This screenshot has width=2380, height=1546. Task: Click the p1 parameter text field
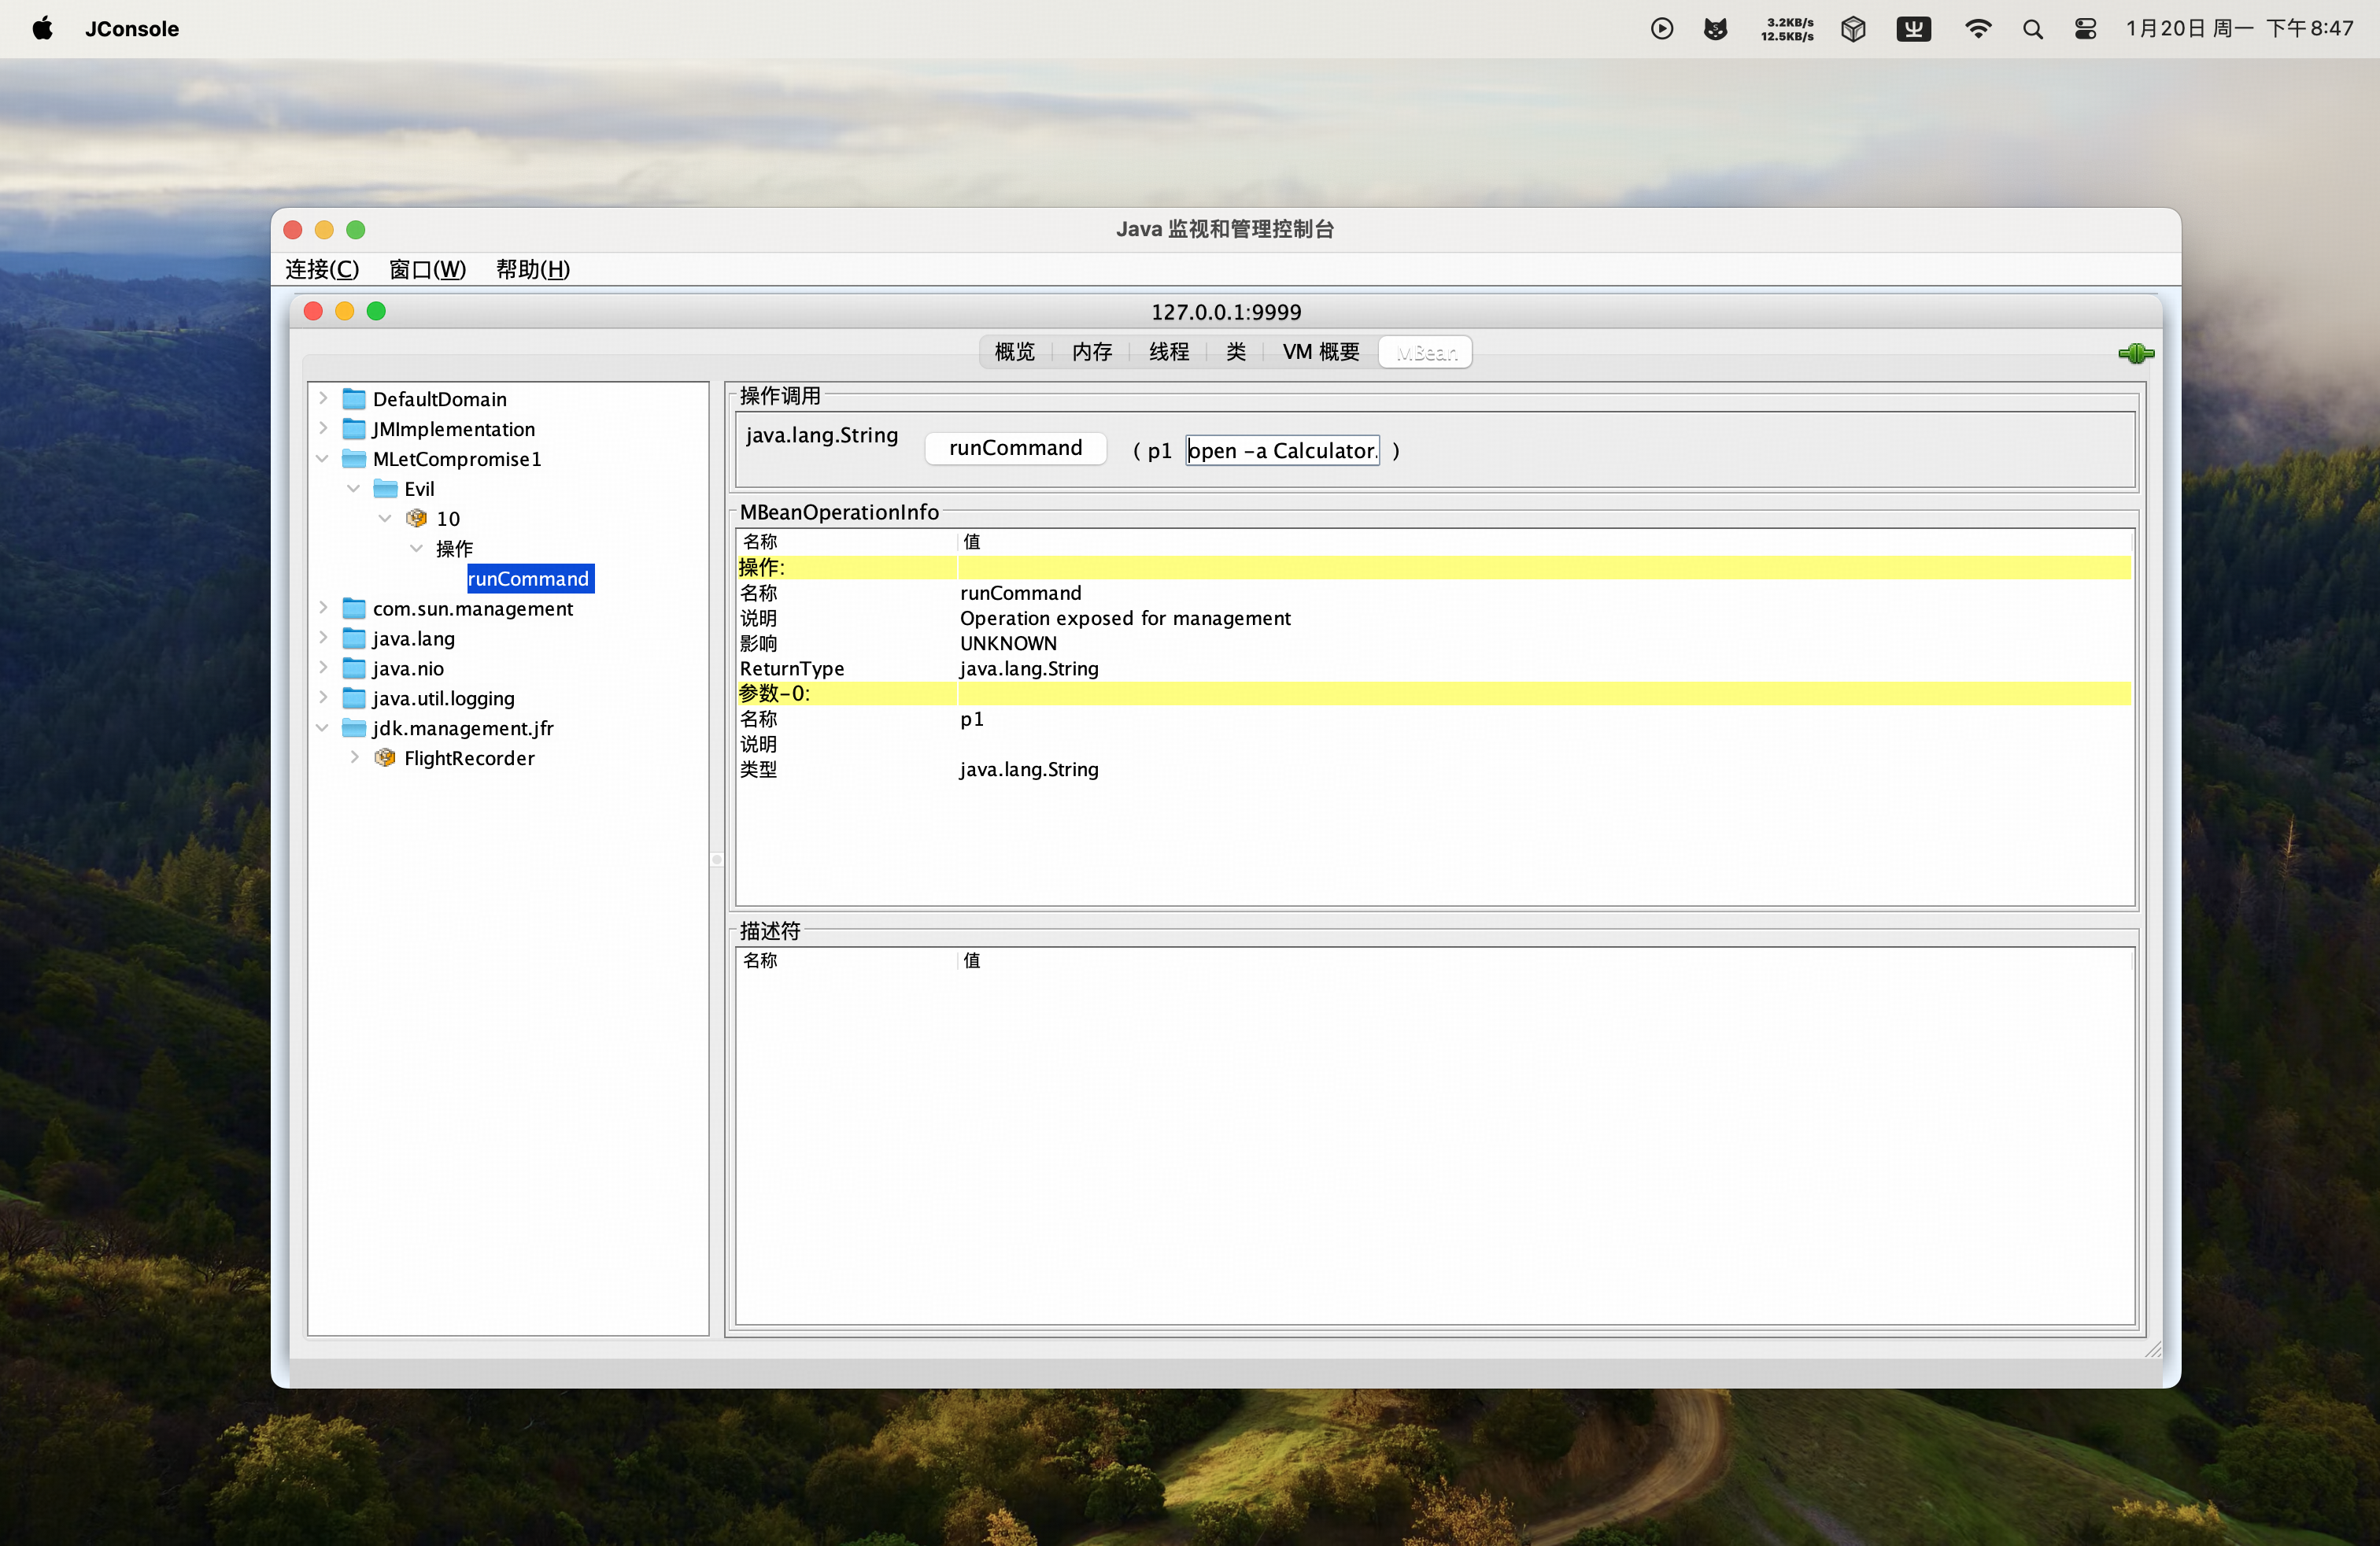(x=1282, y=451)
